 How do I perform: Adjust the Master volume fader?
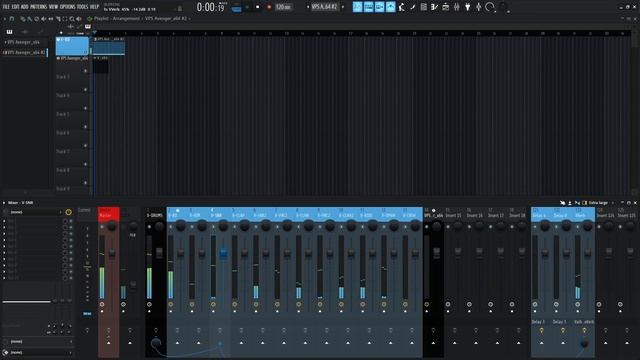point(112,254)
